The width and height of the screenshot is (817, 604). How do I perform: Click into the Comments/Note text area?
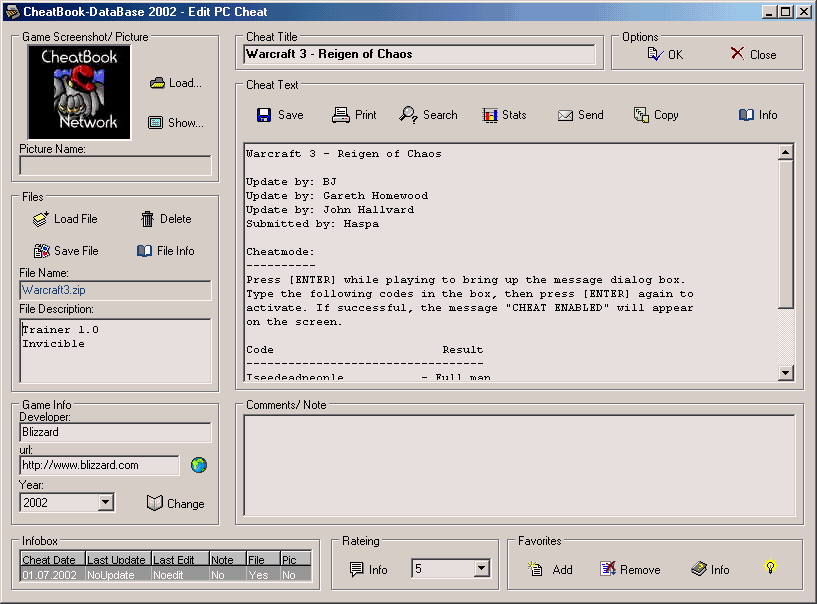519,465
